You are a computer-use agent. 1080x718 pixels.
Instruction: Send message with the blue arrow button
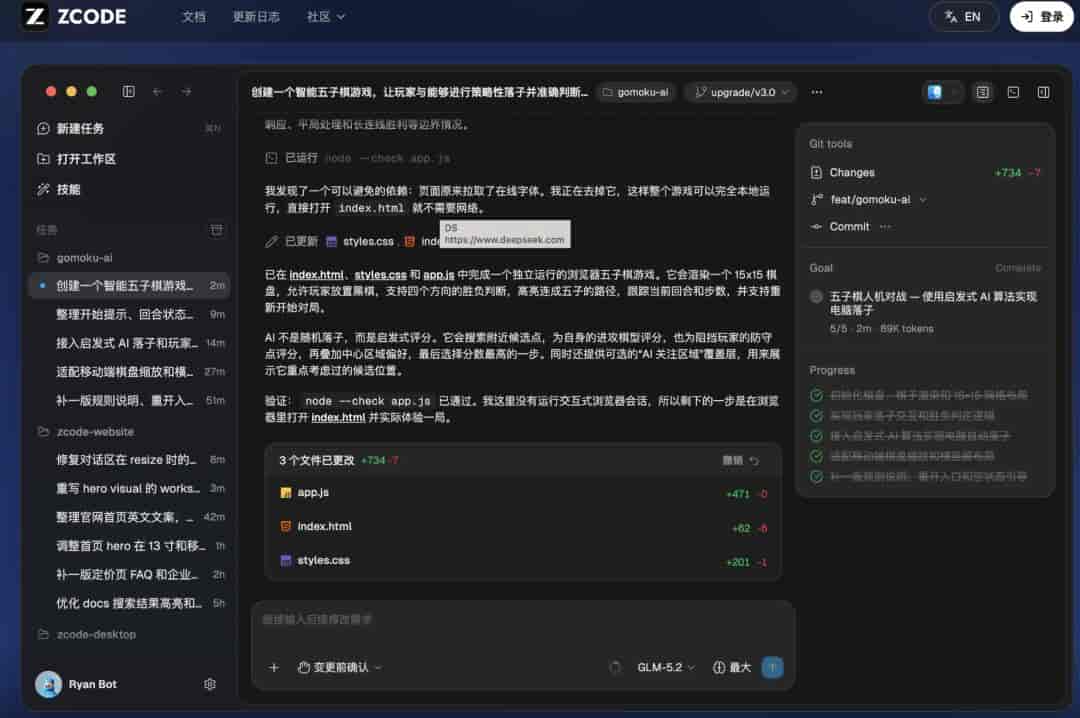click(x=772, y=667)
